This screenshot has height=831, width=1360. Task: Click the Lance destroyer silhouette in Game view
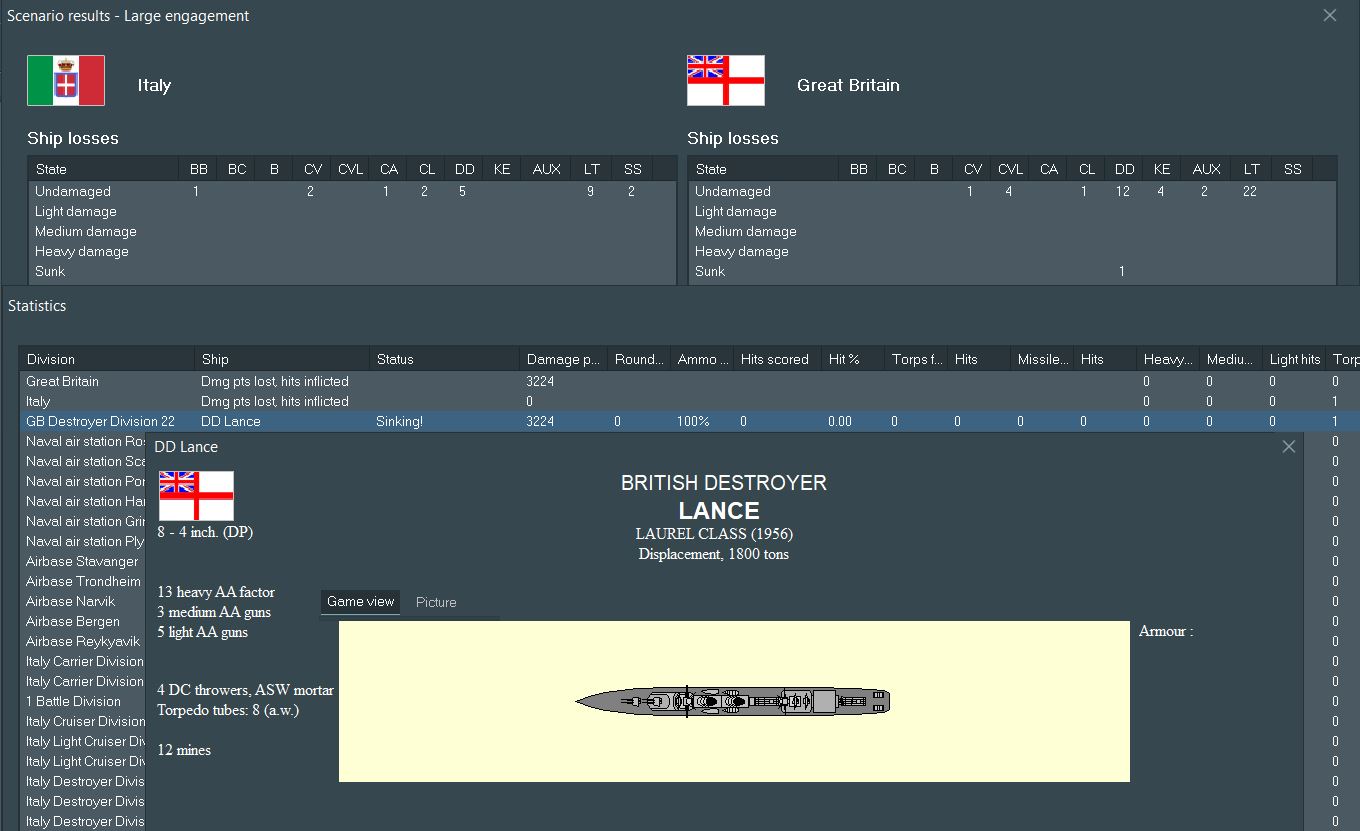pos(733,701)
